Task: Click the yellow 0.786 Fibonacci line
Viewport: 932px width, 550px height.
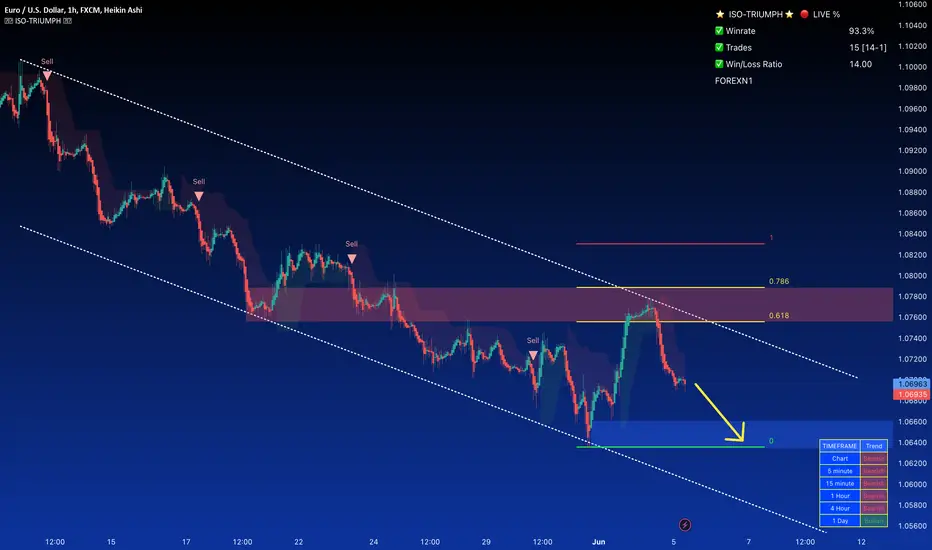Action: (670, 287)
